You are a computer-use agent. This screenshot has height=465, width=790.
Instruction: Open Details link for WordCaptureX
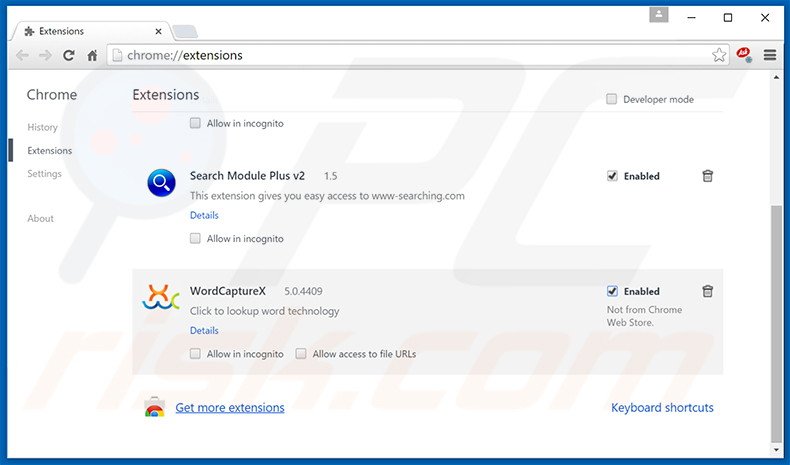[x=204, y=330]
